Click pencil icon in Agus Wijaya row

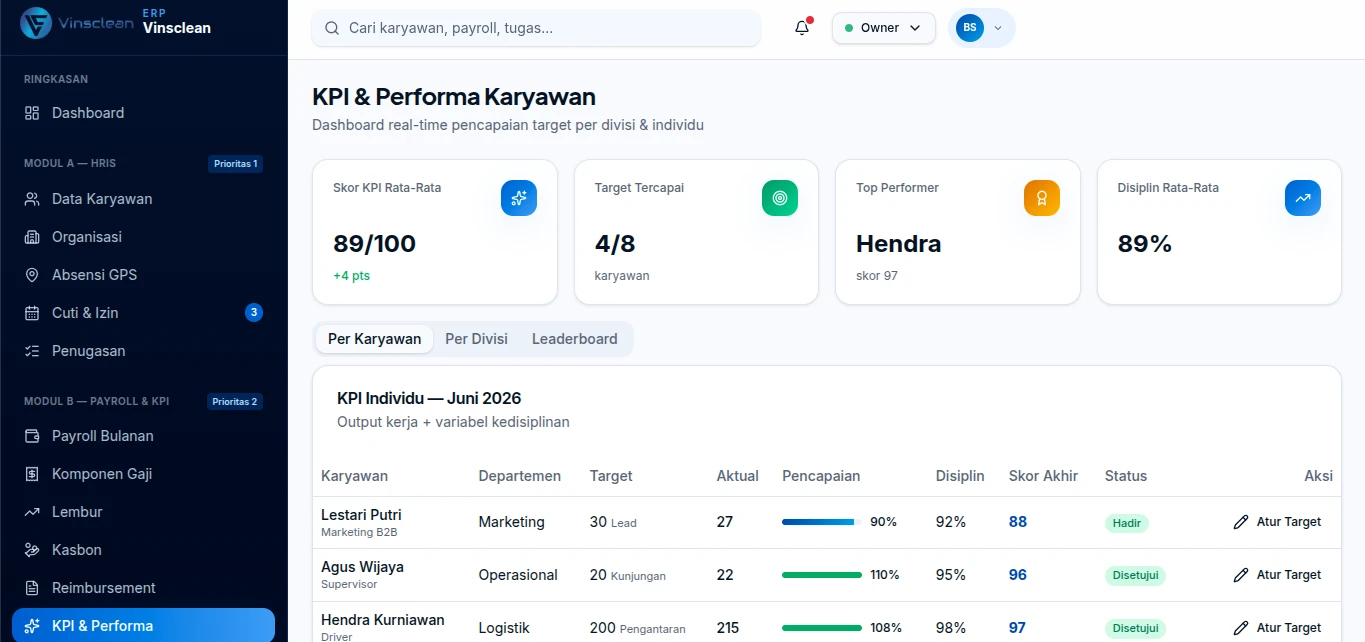(1241, 575)
